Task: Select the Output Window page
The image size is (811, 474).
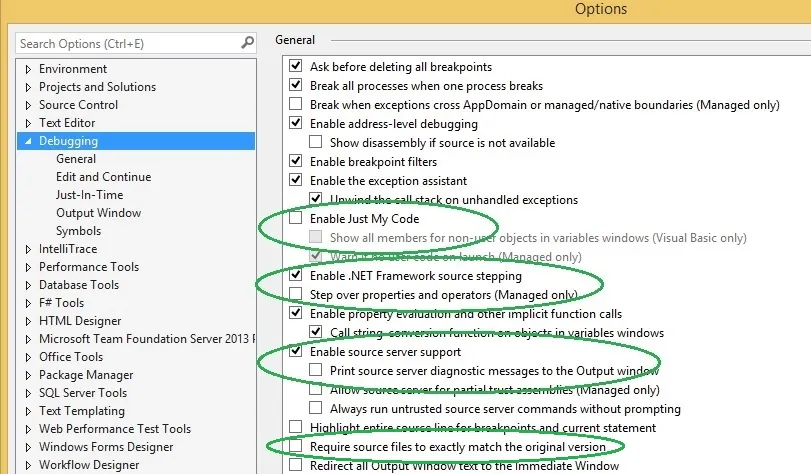Action: click(98, 213)
